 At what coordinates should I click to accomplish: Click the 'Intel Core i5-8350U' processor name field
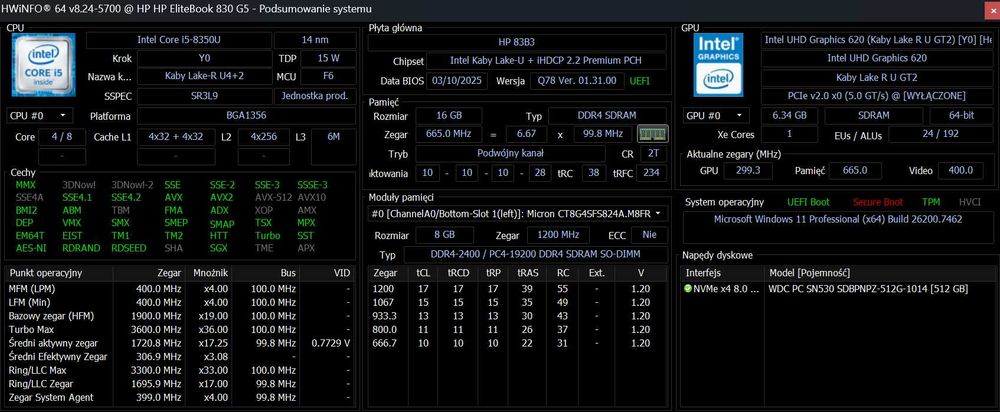click(179, 40)
